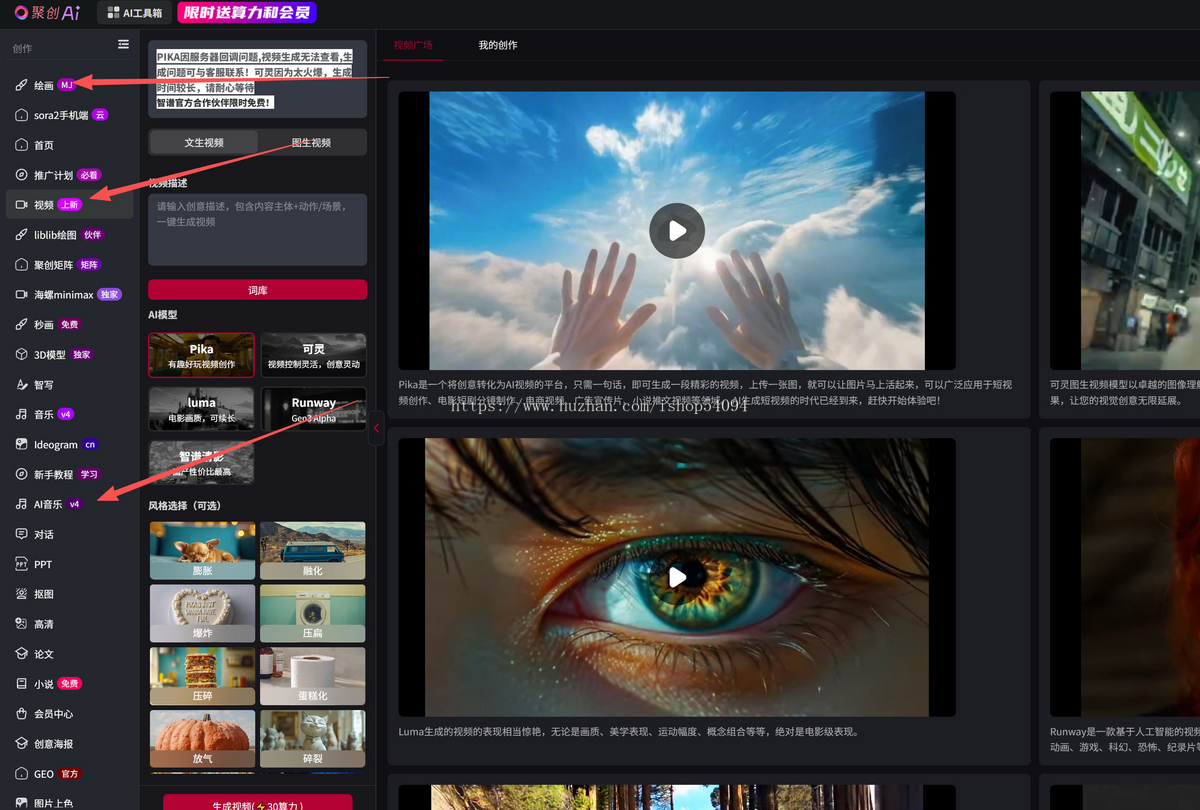The height and width of the screenshot is (810, 1200).
Task: Select the 视频广场 tab
Action: pyautogui.click(x=414, y=45)
